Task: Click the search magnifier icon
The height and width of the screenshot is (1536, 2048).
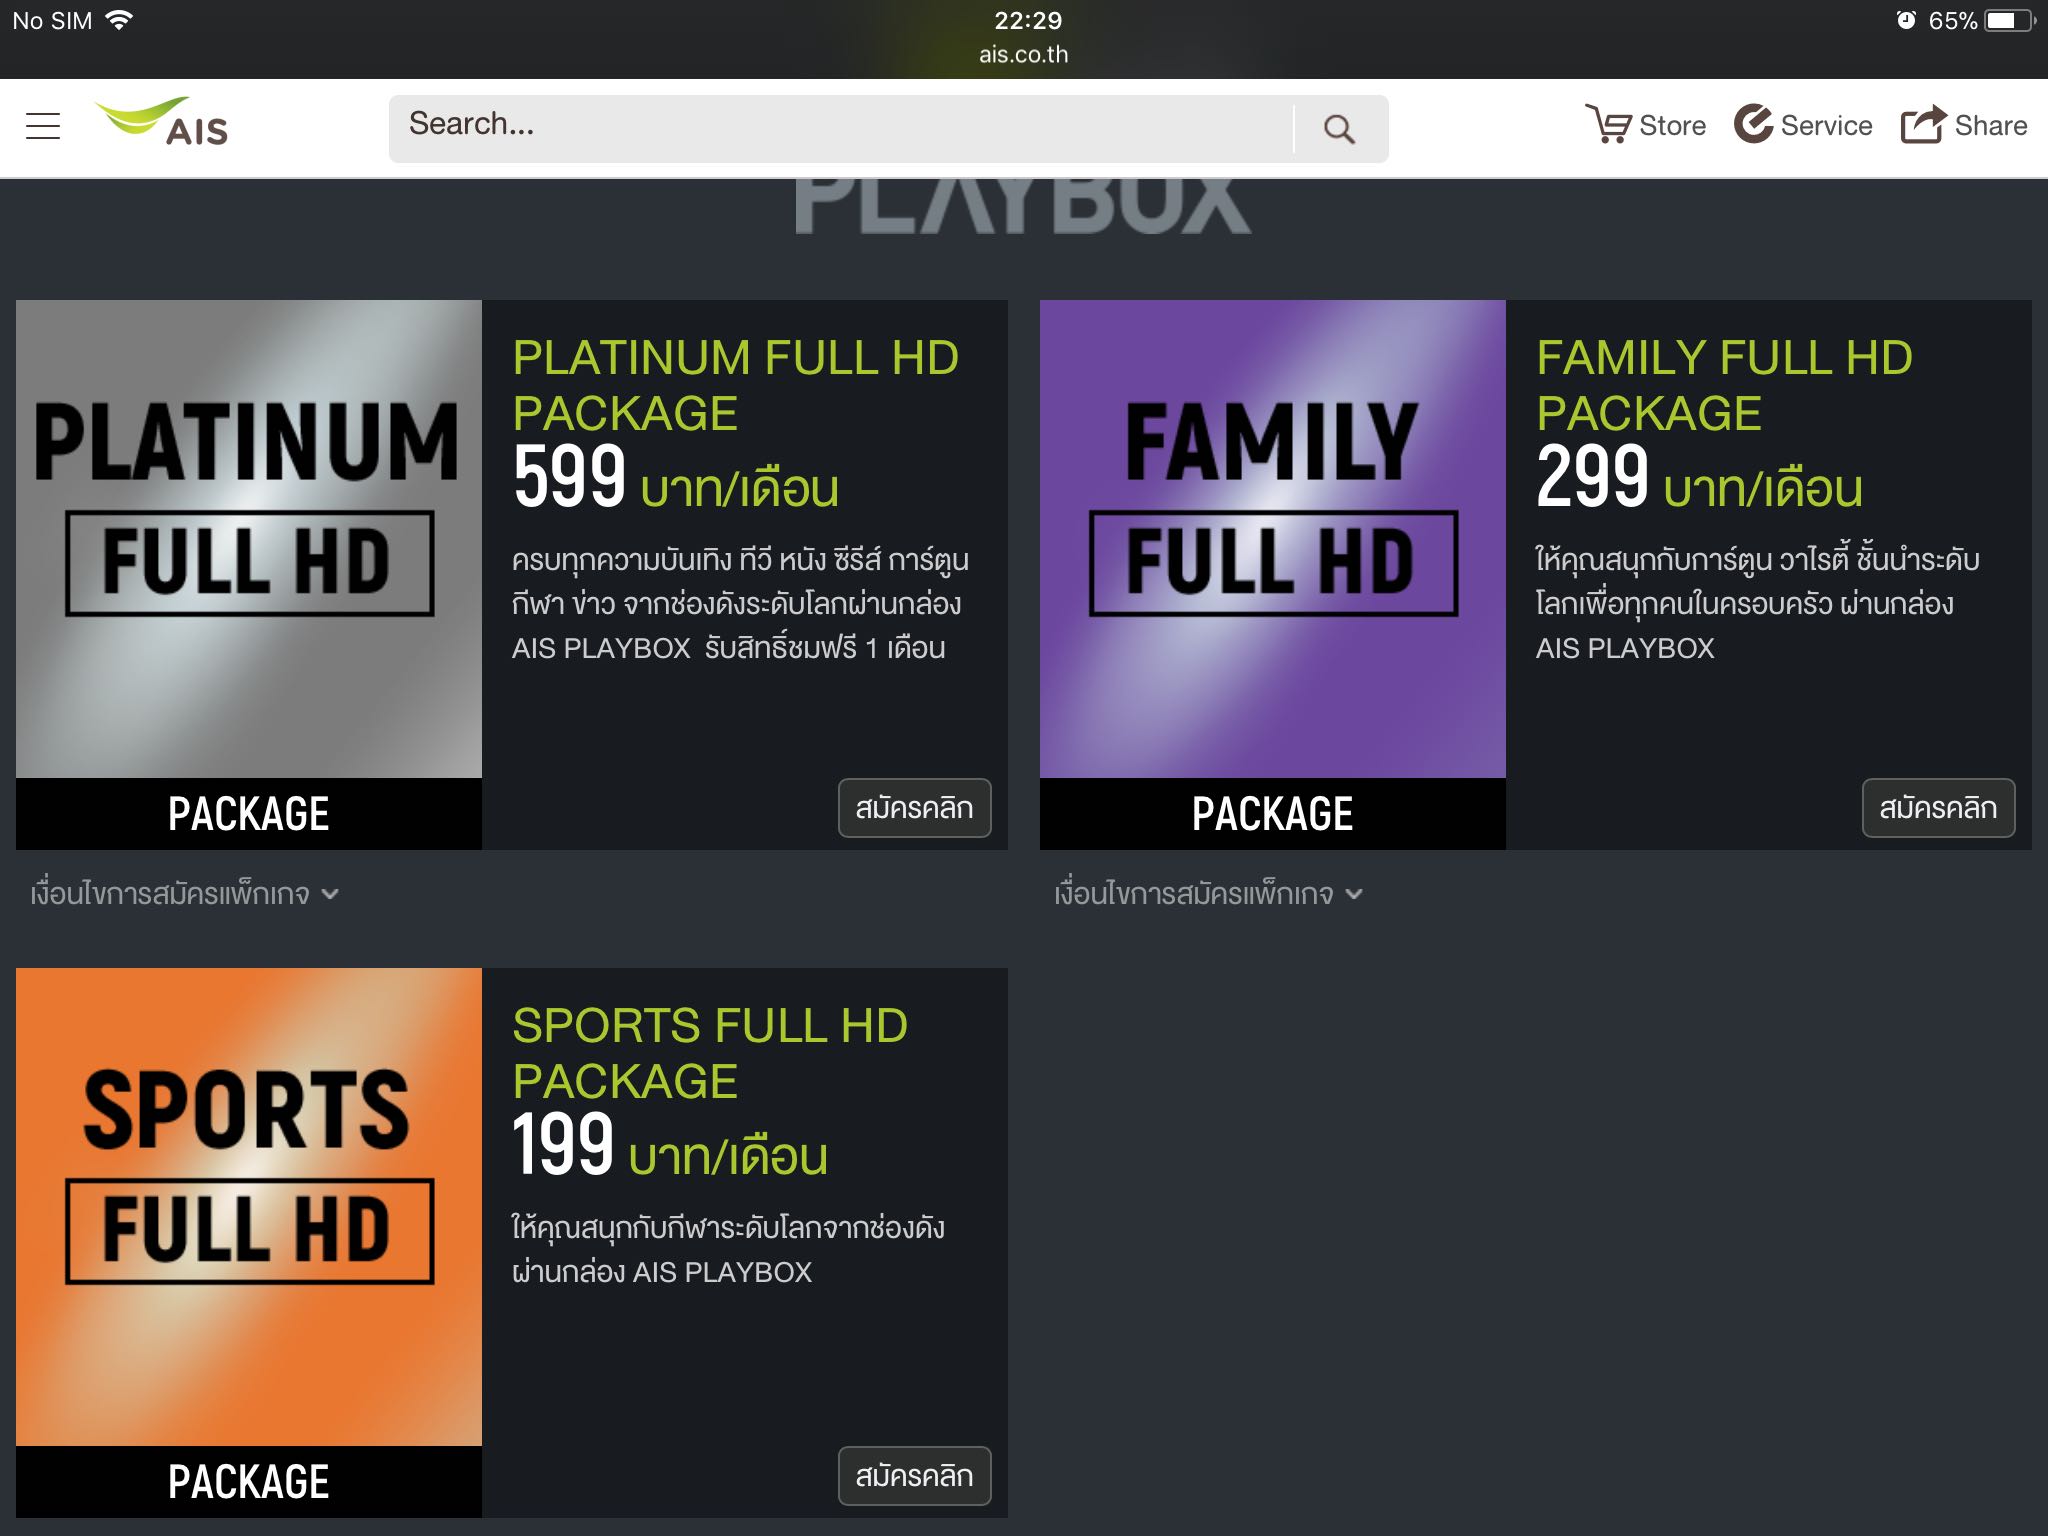Action: (x=1339, y=129)
